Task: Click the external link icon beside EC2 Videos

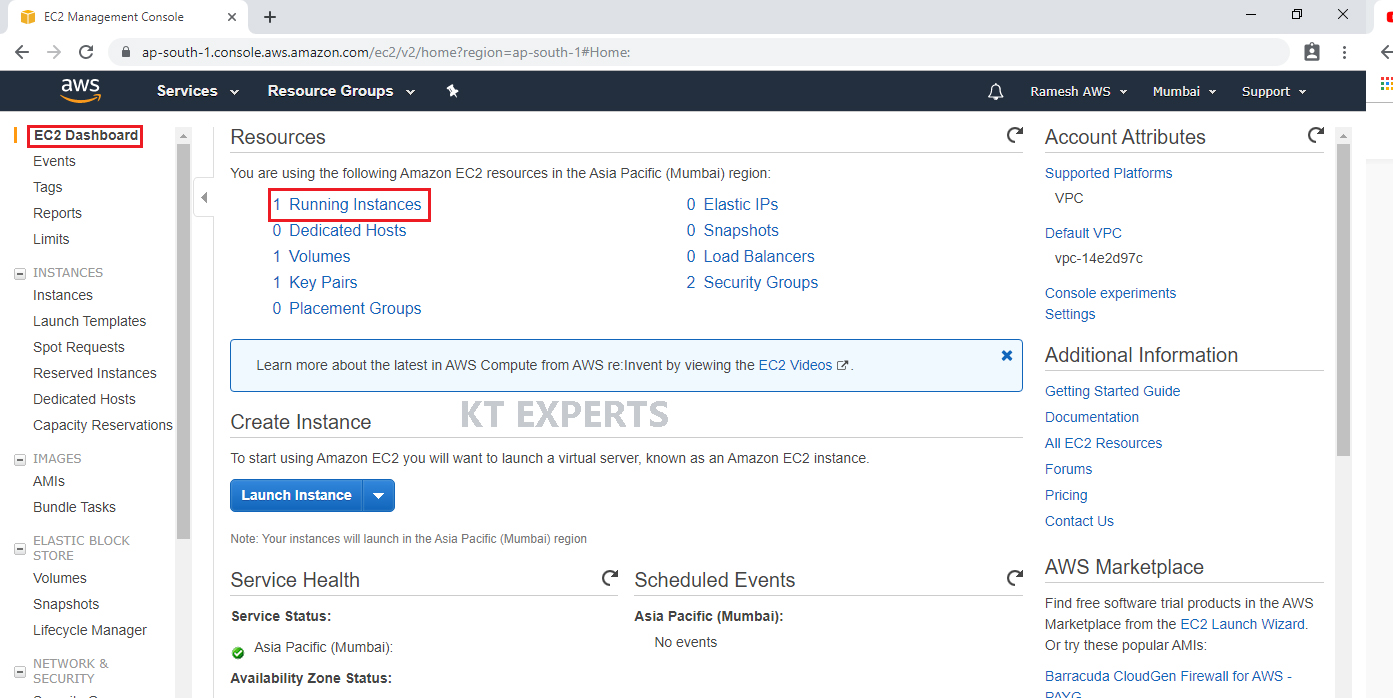Action: click(842, 366)
